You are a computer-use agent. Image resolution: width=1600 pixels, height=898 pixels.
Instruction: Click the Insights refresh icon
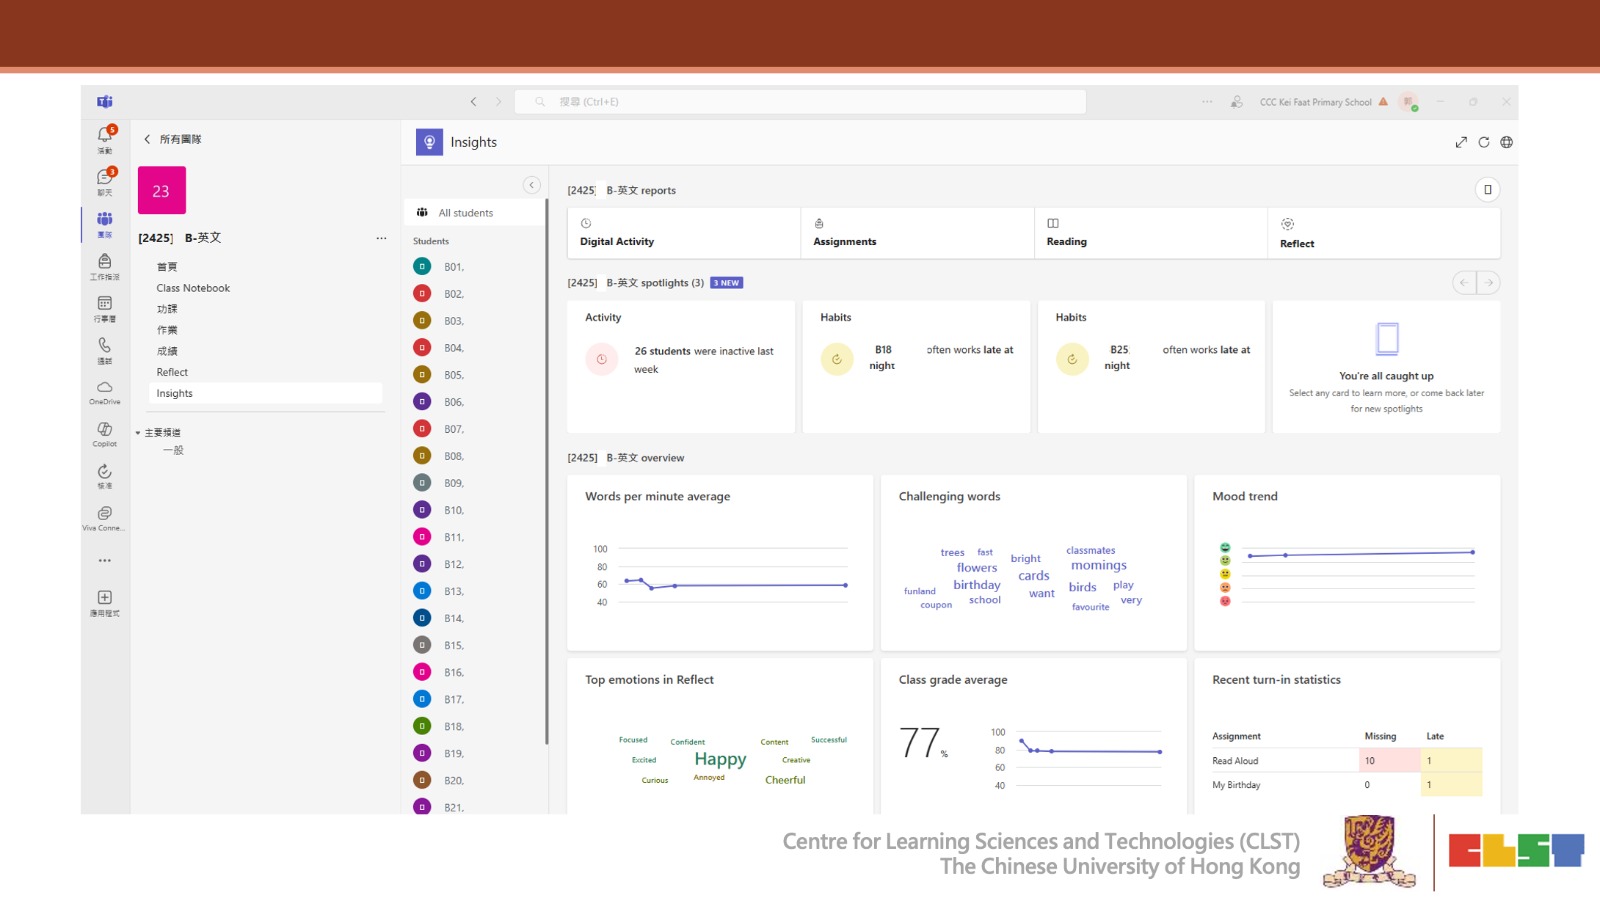pos(1484,142)
